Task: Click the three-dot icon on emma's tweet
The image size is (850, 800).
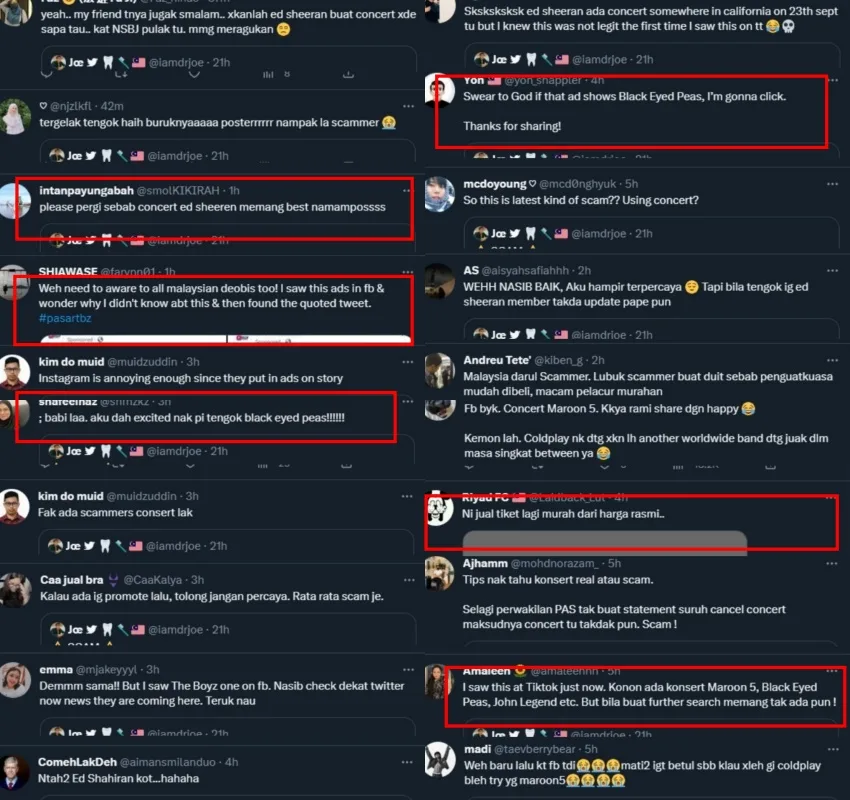Action: tap(408, 670)
